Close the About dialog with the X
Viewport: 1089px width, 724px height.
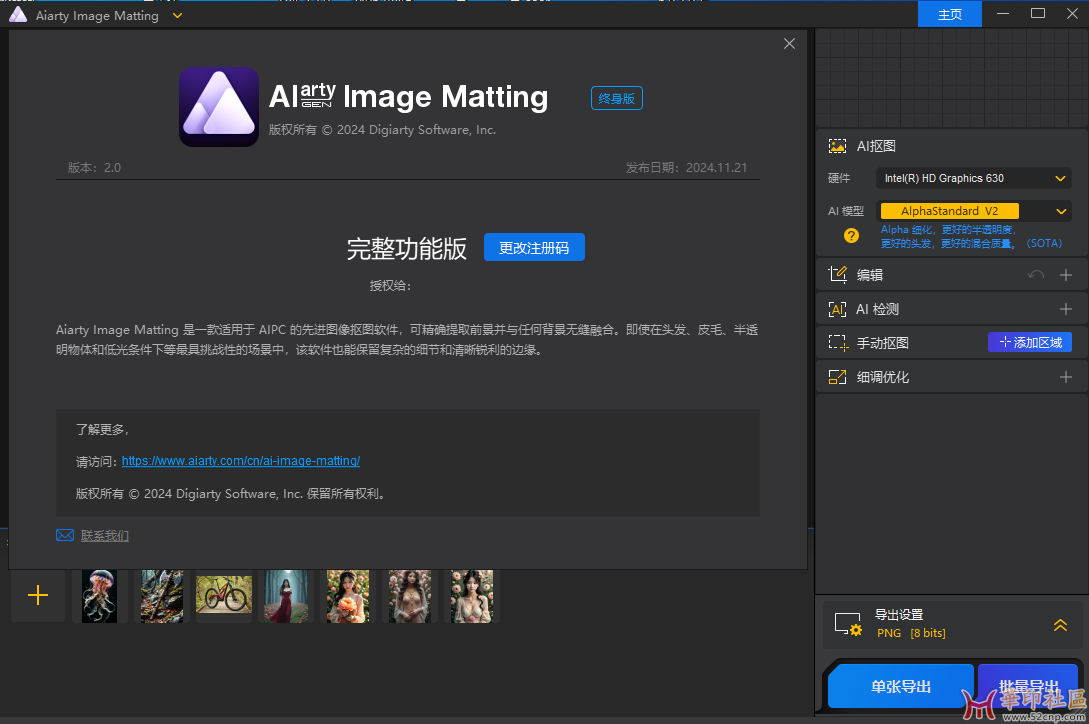[789, 44]
